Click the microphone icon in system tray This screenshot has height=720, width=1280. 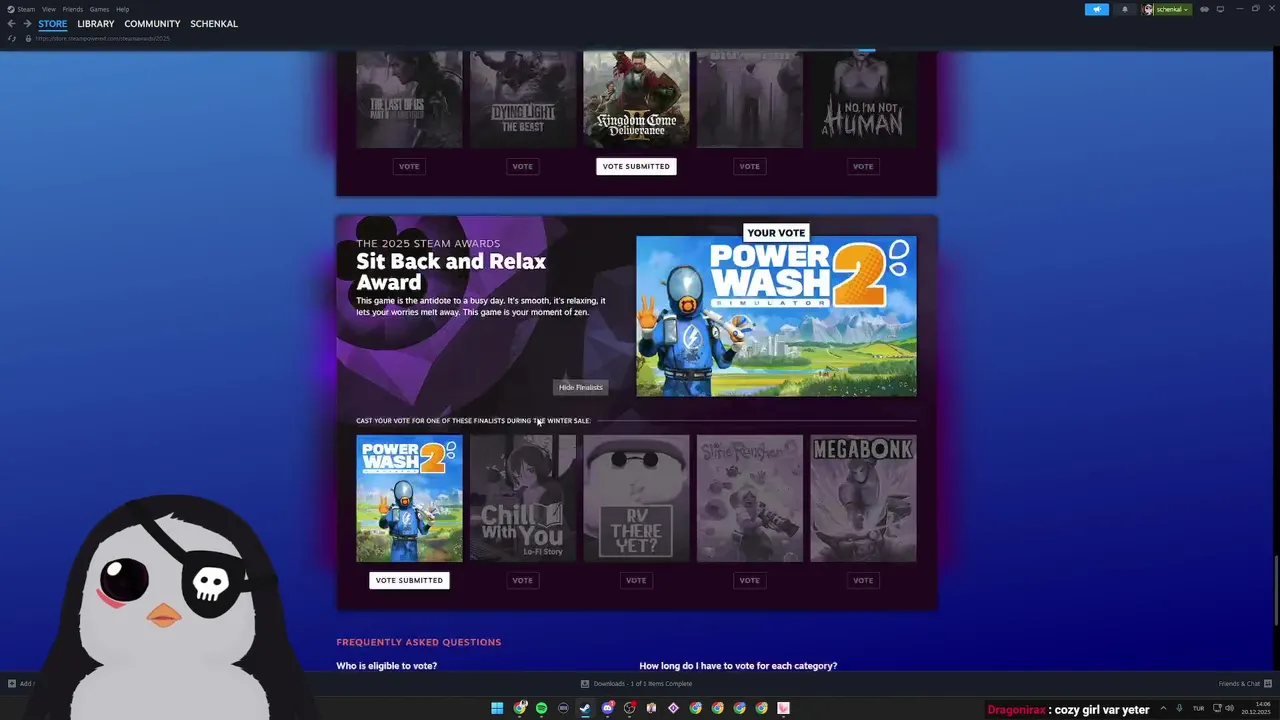(1180, 708)
